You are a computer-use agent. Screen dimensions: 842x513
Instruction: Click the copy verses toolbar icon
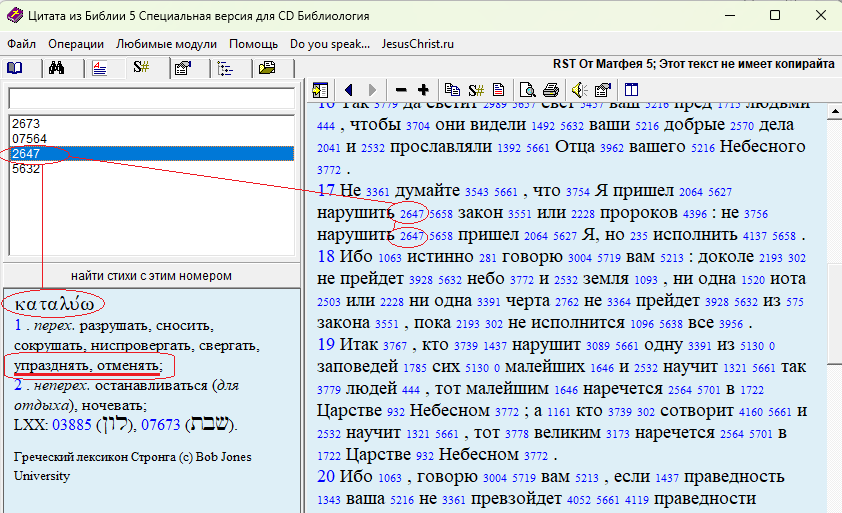click(453, 90)
